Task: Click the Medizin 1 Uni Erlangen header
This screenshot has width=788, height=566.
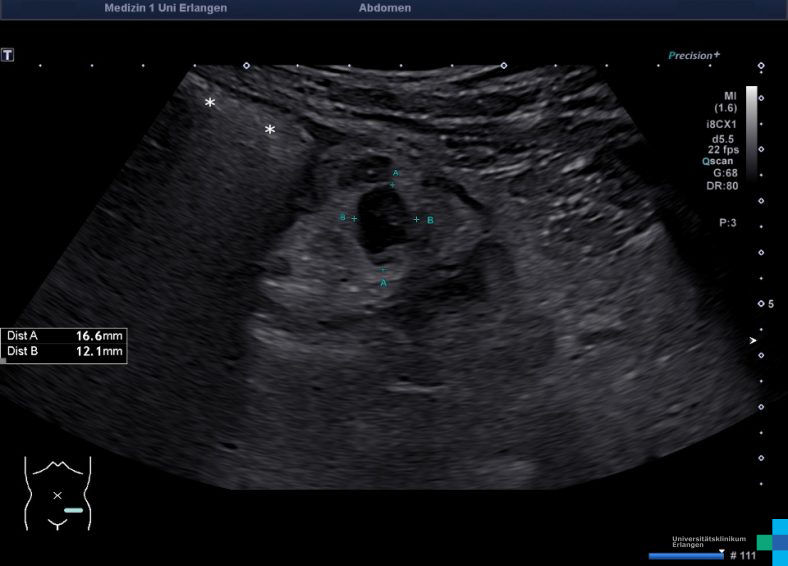Action: coord(165,8)
